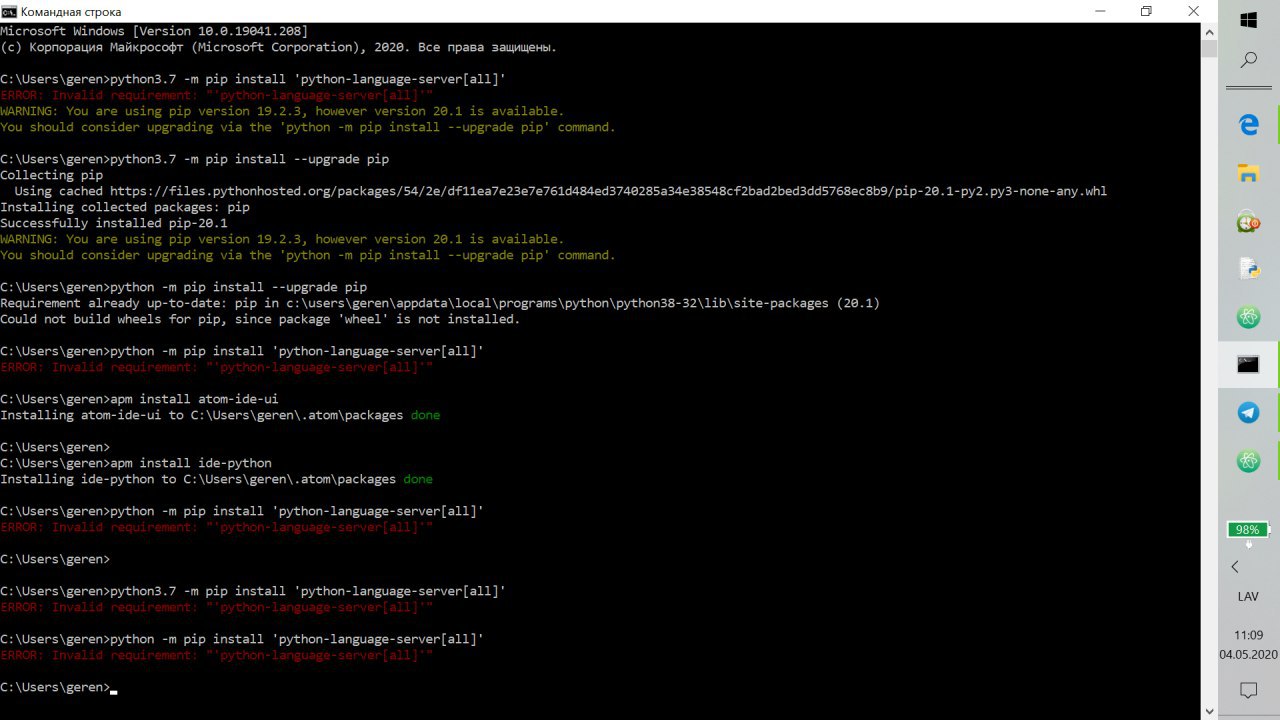Open Telegram from the taskbar
This screenshot has width=1280, height=720.
tap(1248, 413)
